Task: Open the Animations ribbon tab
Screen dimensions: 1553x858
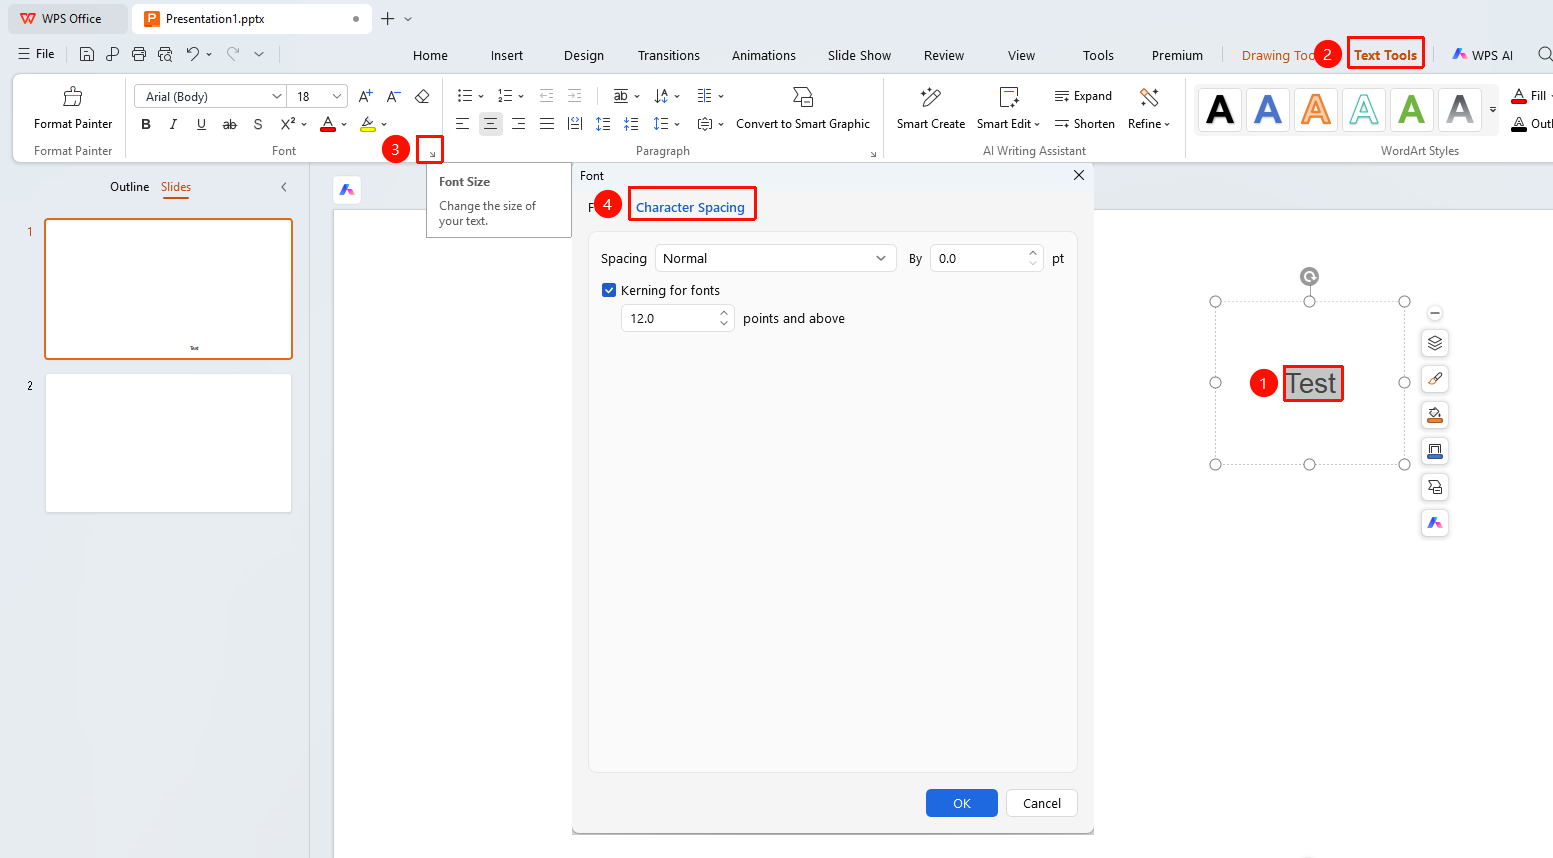Action: (764, 55)
